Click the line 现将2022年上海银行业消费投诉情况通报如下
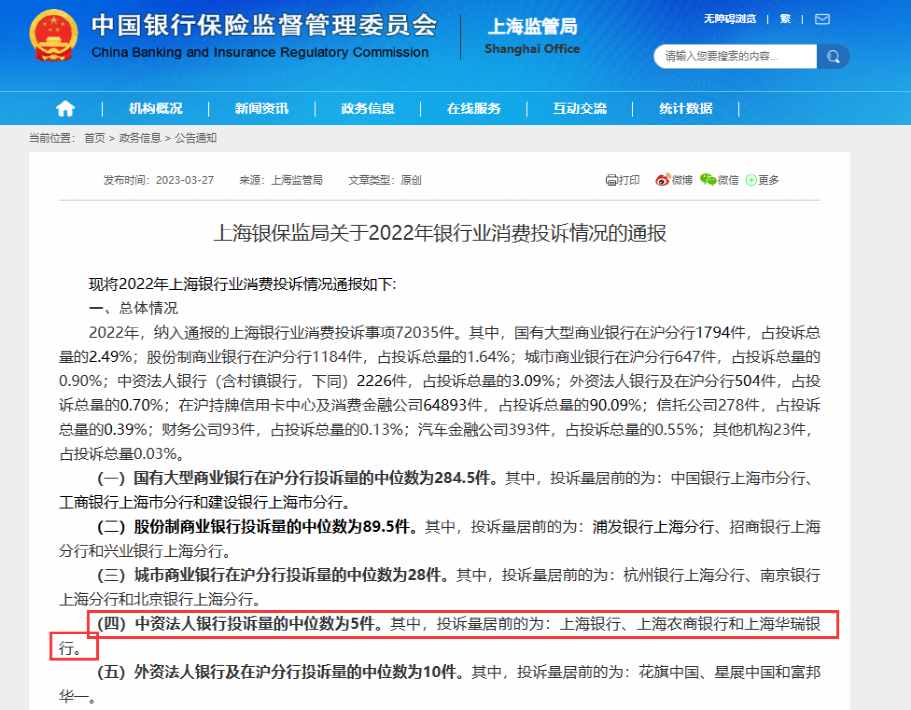Image resolution: width=911 pixels, height=710 pixels. pyautogui.click(x=242, y=284)
